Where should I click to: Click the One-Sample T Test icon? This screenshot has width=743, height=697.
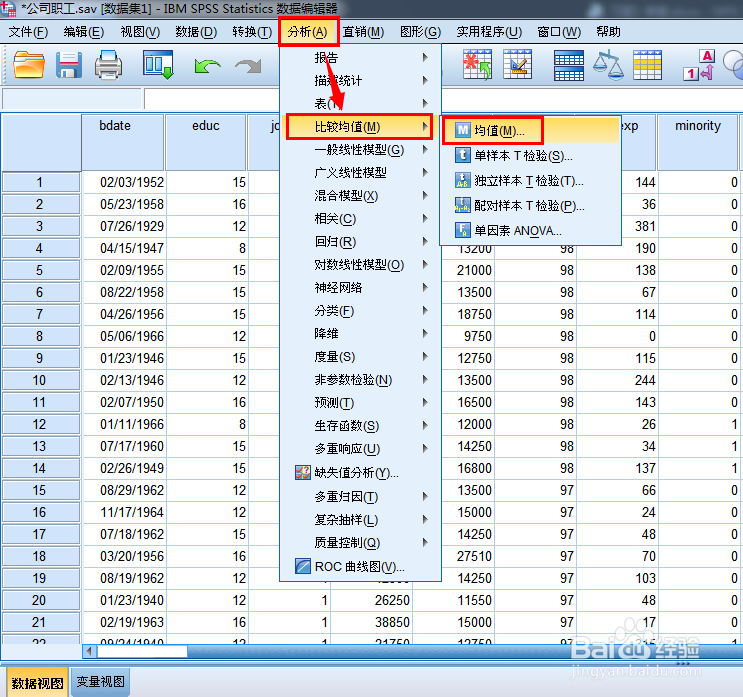click(462, 155)
